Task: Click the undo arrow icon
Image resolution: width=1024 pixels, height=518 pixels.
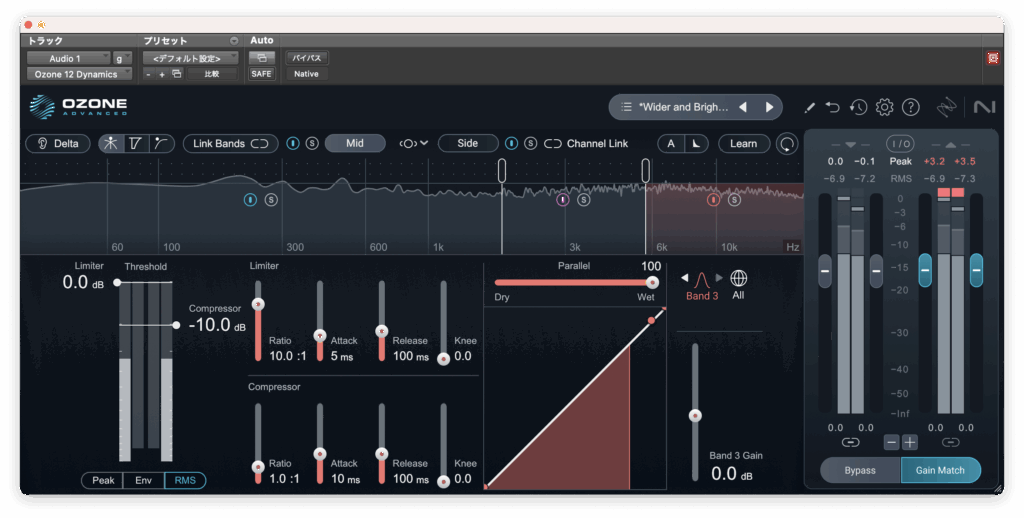Action: [833, 107]
